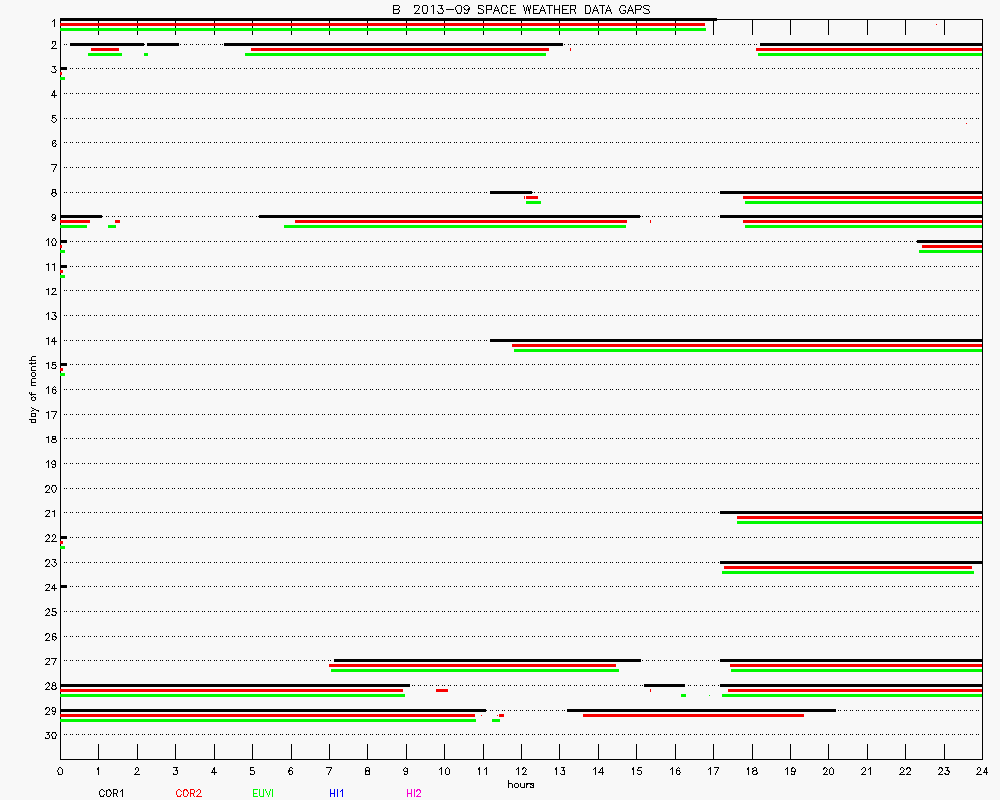Select the black COR1 gap bar on day 14
The height and width of the screenshot is (800, 1000).
pyautogui.click(x=735, y=340)
